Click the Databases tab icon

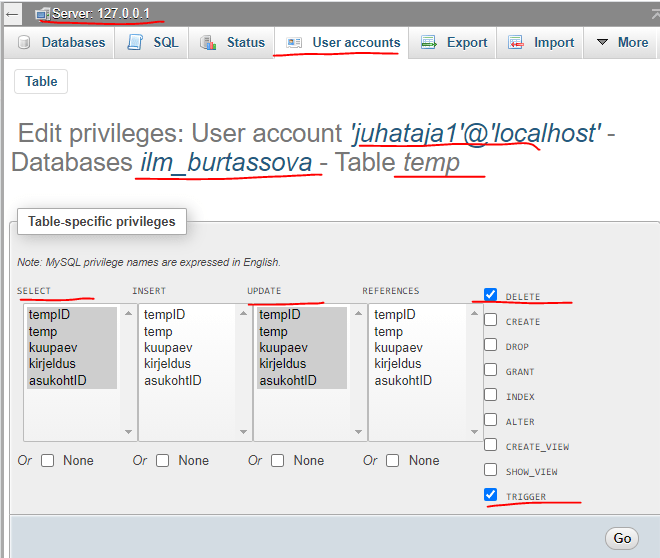coord(23,43)
